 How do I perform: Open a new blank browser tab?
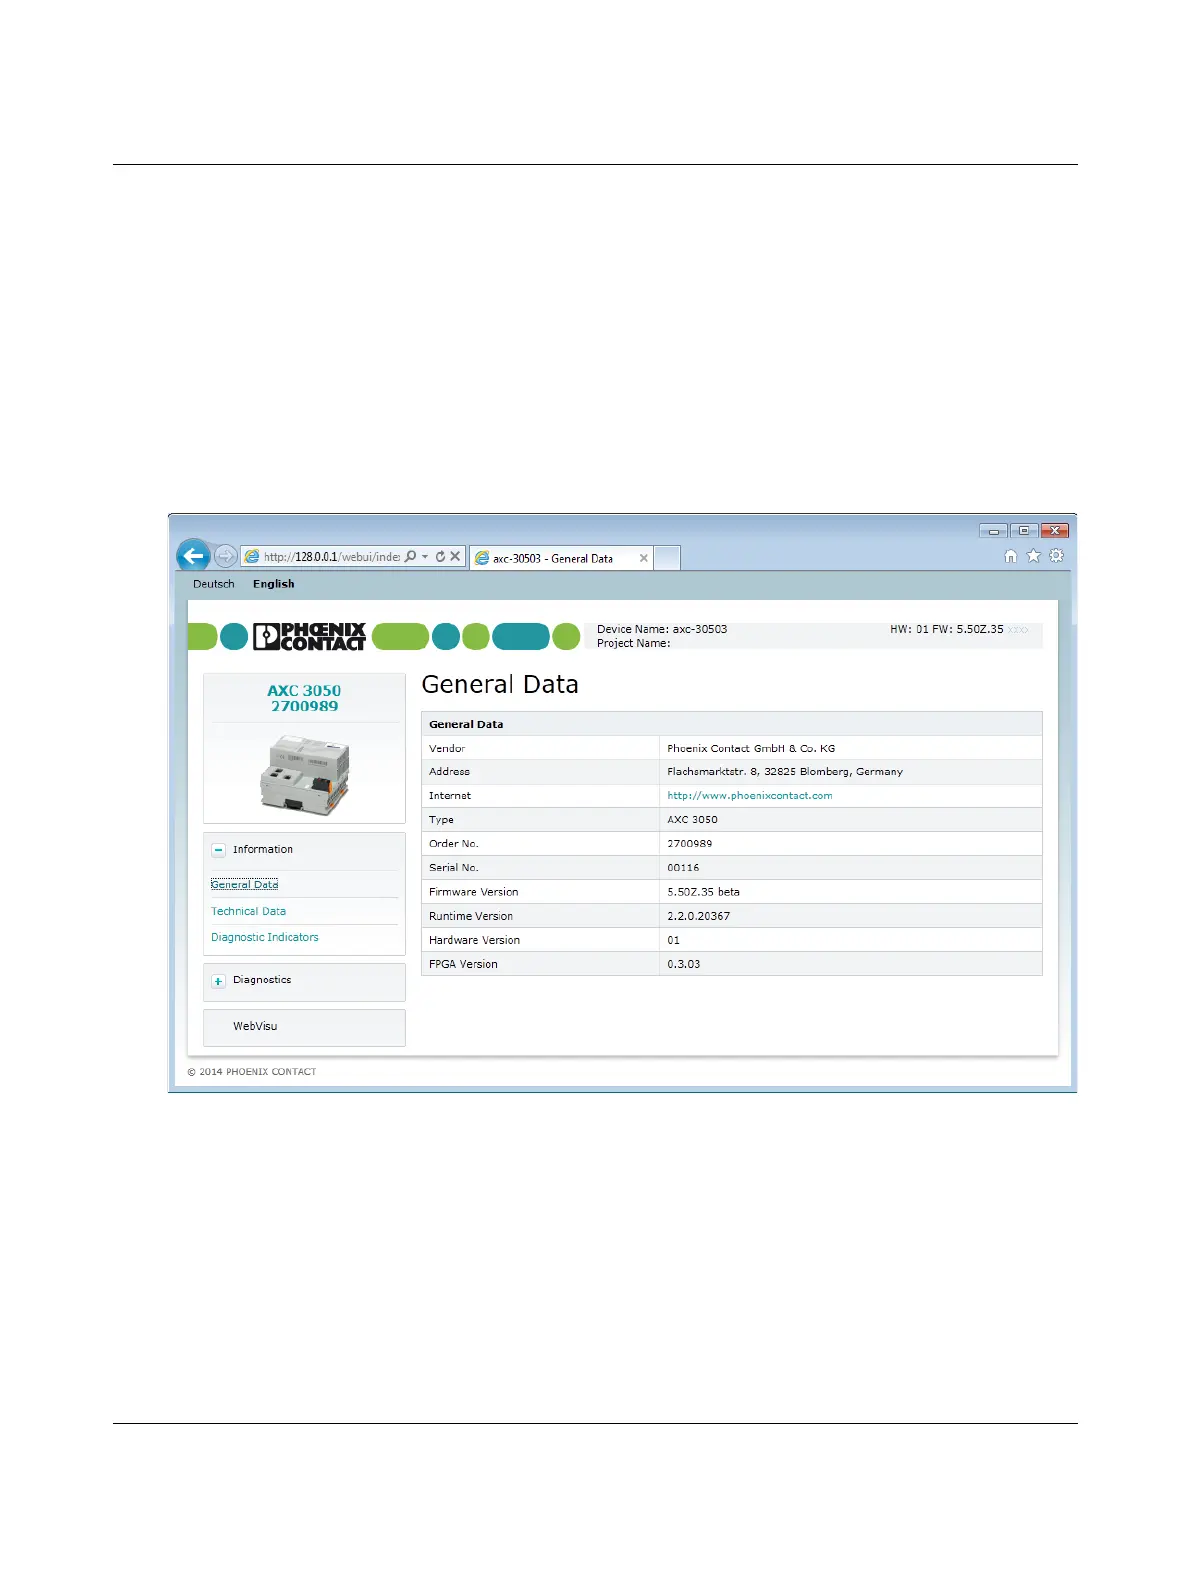[667, 558]
